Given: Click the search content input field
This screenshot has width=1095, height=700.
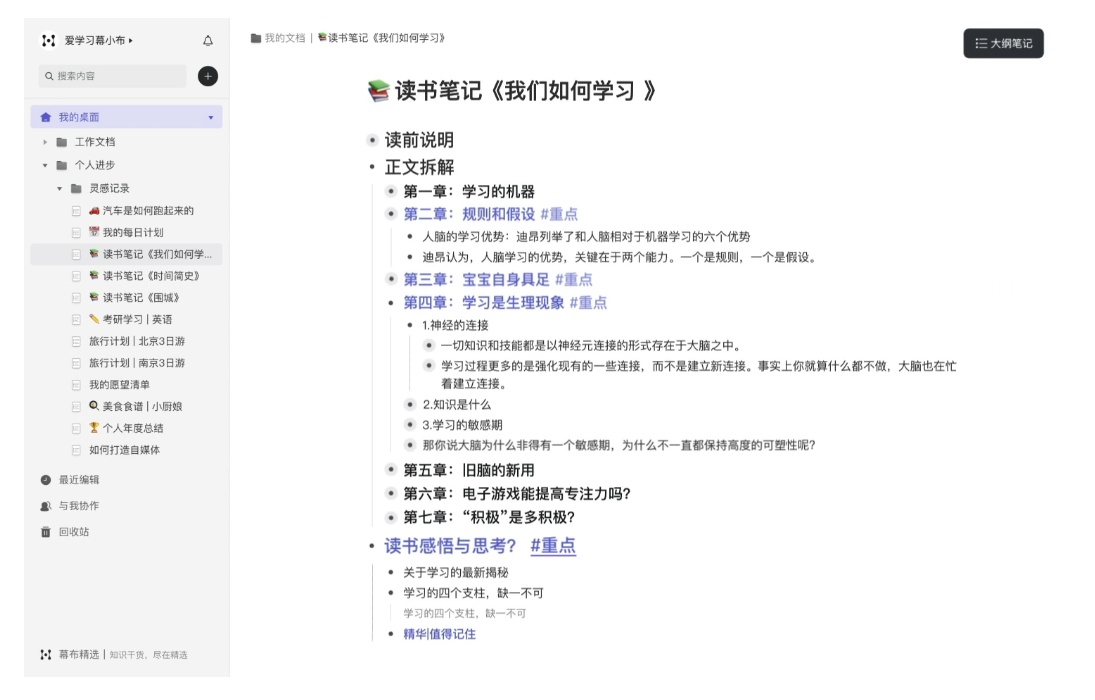Looking at the screenshot, I should click(x=115, y=76).
